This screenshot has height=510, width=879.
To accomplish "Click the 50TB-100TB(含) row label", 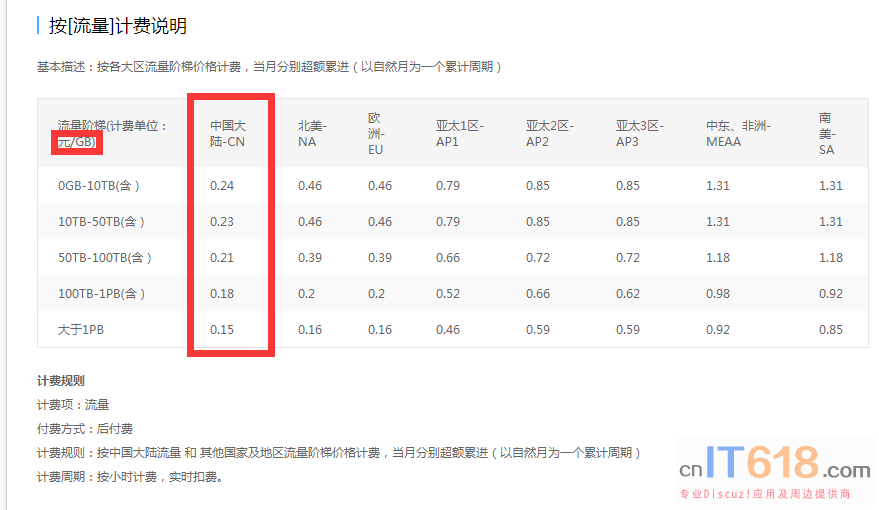I will [105, 258].
